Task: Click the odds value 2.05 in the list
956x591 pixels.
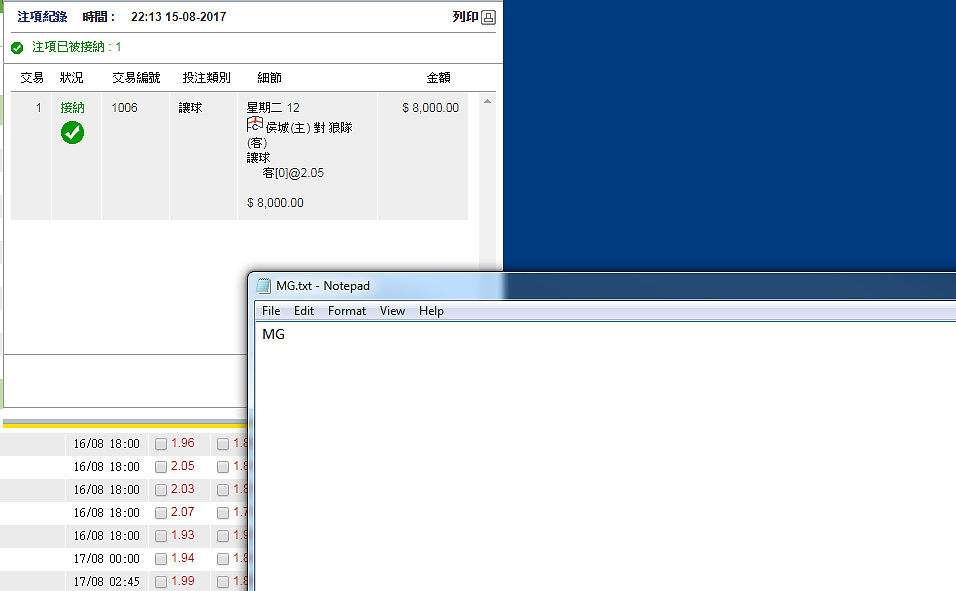Action: (183, 466)
